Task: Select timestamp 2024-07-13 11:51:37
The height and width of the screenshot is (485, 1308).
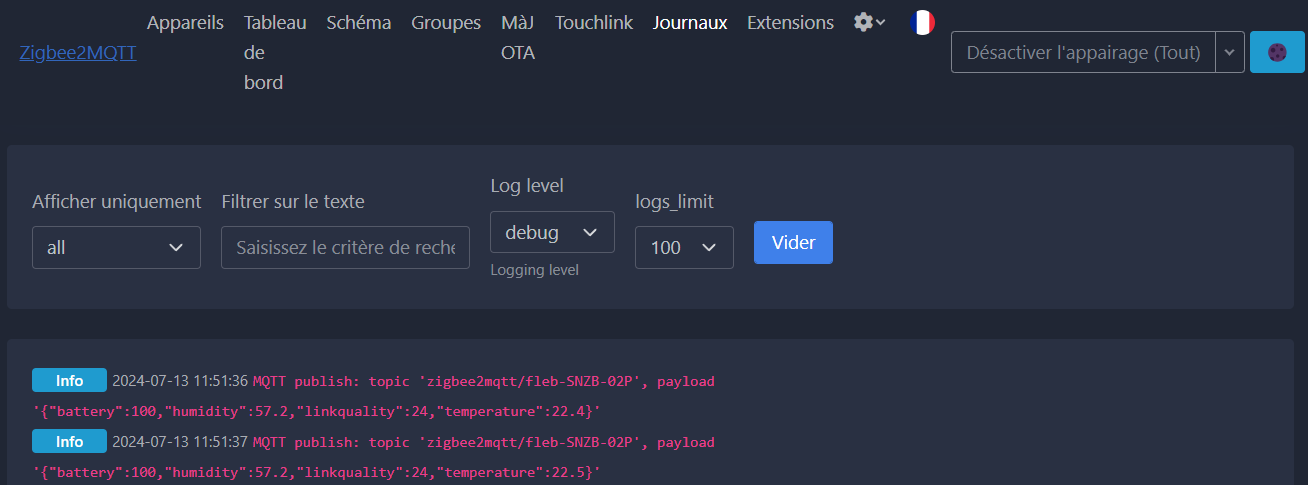Action: pyautogui.click(x=180, y=441)
